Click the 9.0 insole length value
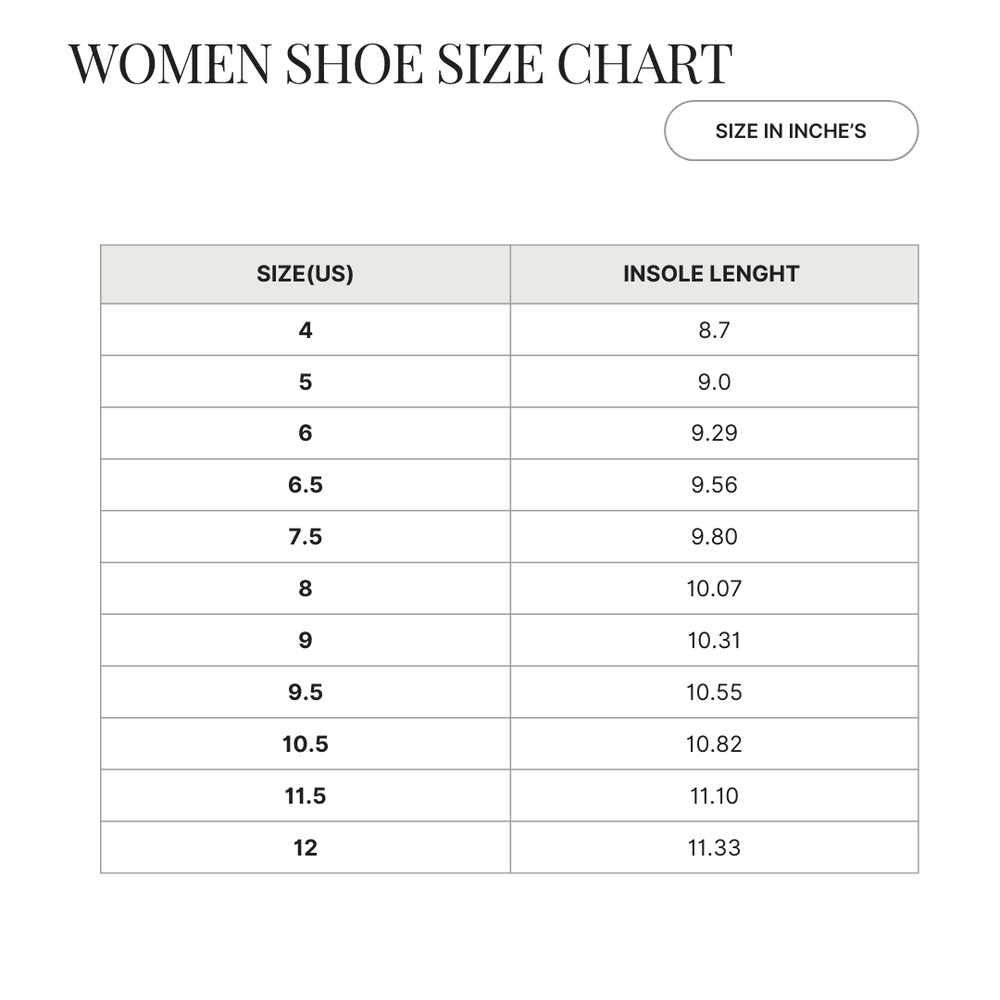This screenshot has width=1000, height=1000. (714, 382)
